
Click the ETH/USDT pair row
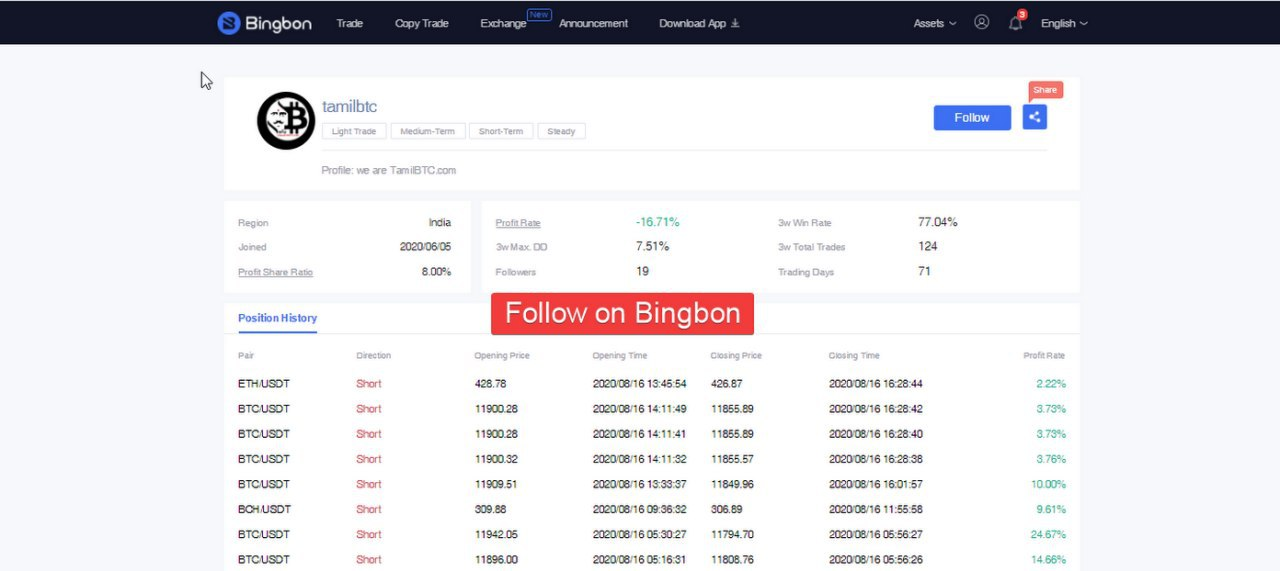coord(652,384)
